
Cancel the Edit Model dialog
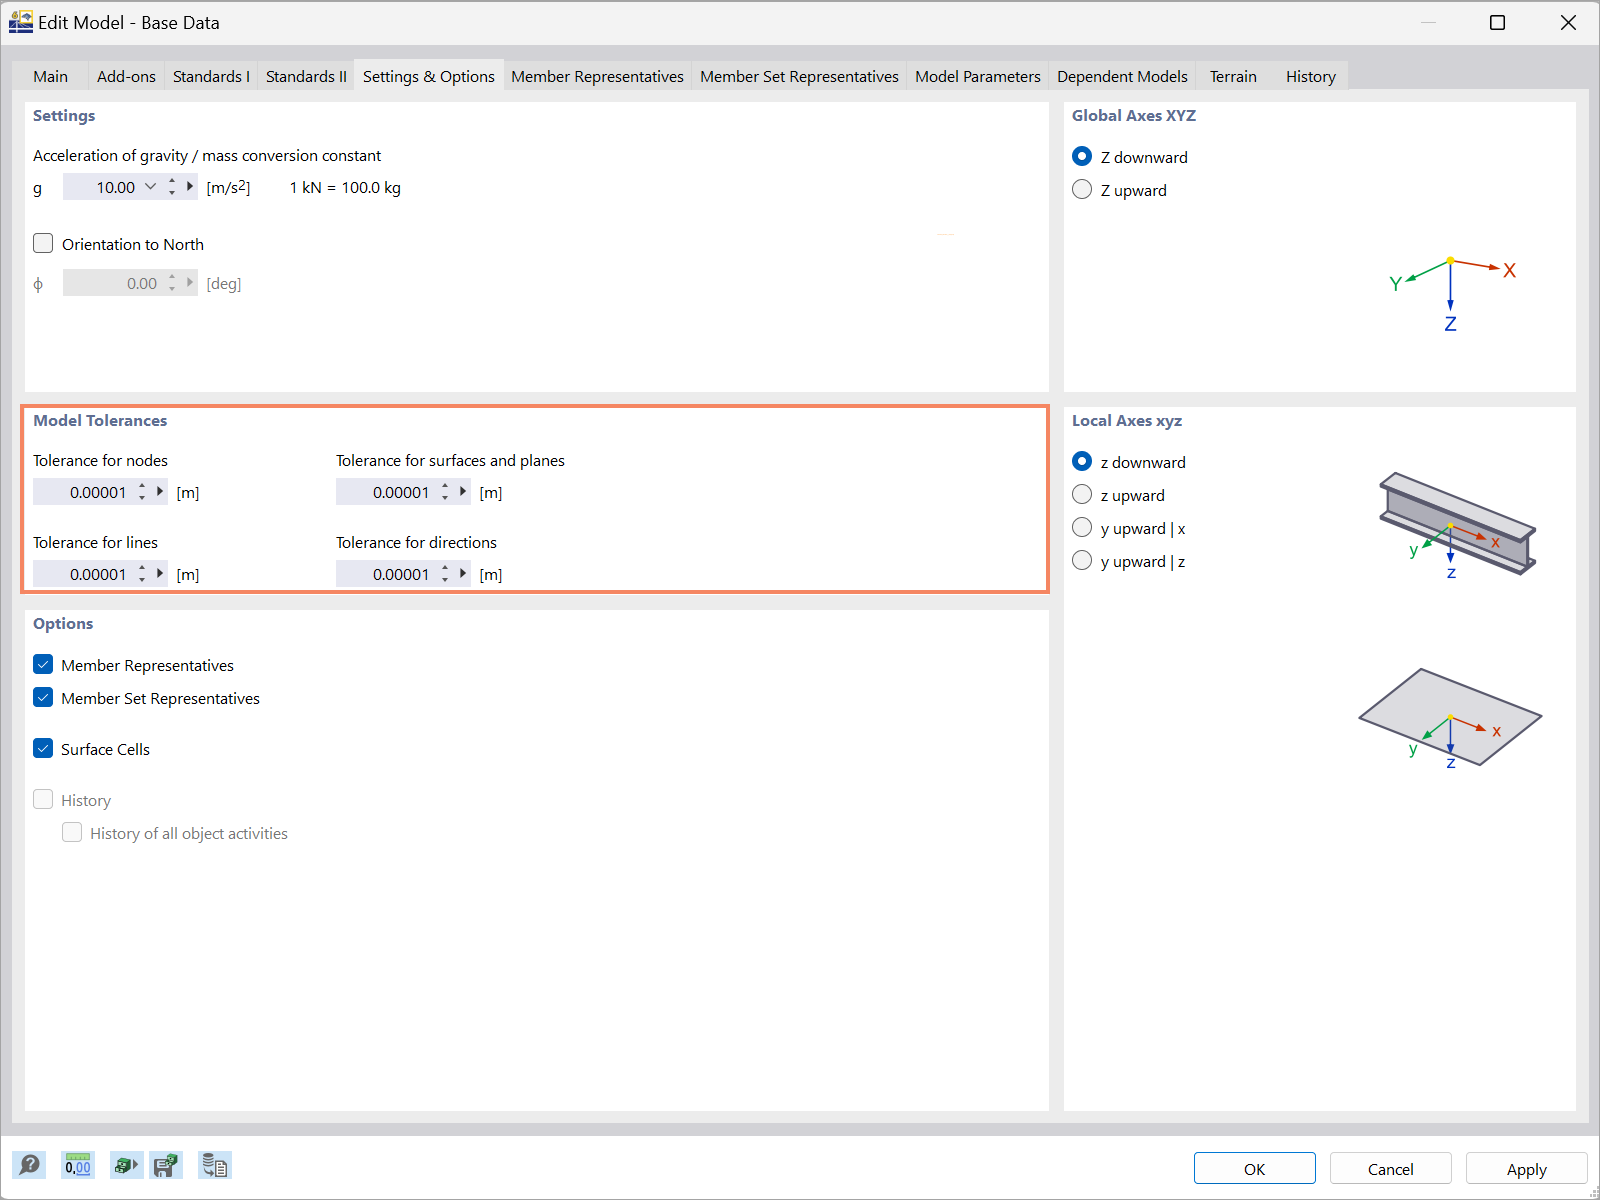(1389, 1168)
